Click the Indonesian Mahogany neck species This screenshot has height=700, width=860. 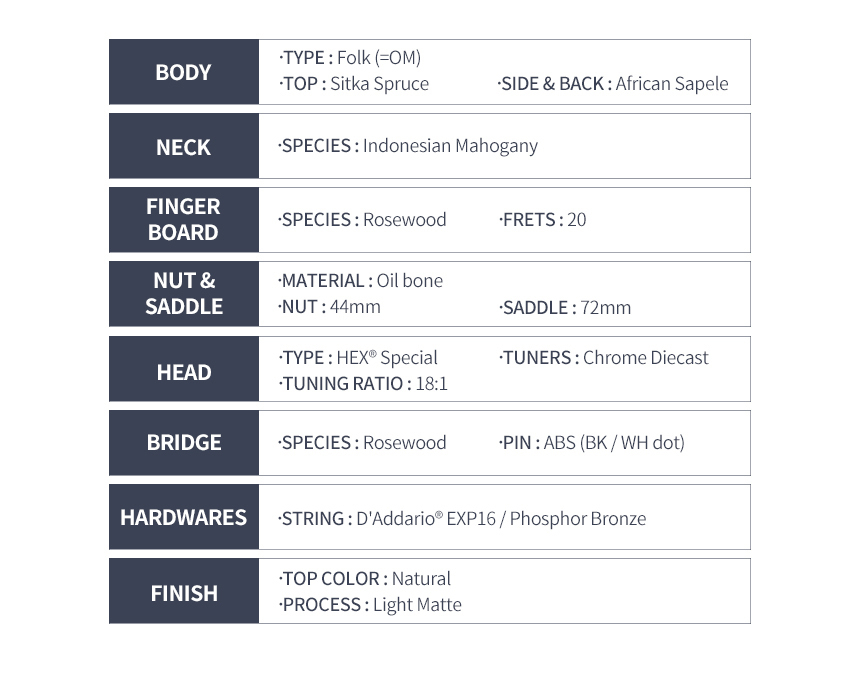450,146
